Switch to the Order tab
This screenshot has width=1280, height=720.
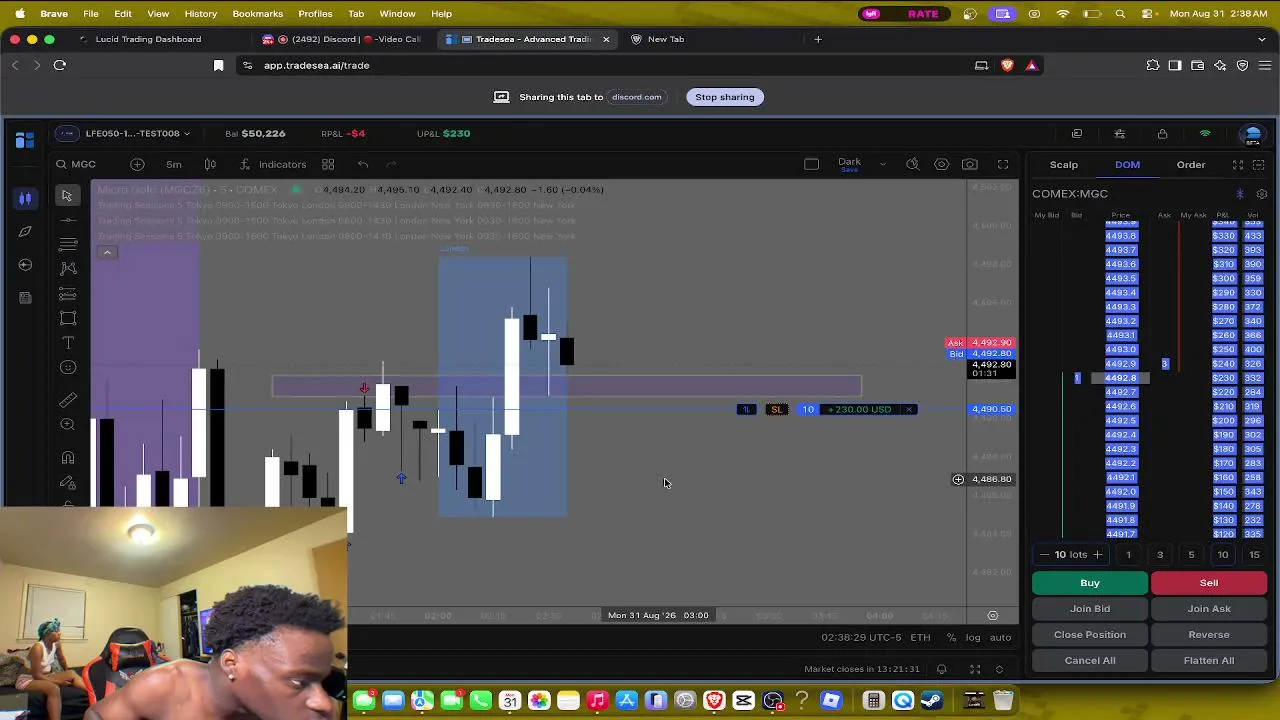[x=1191, y=164]
